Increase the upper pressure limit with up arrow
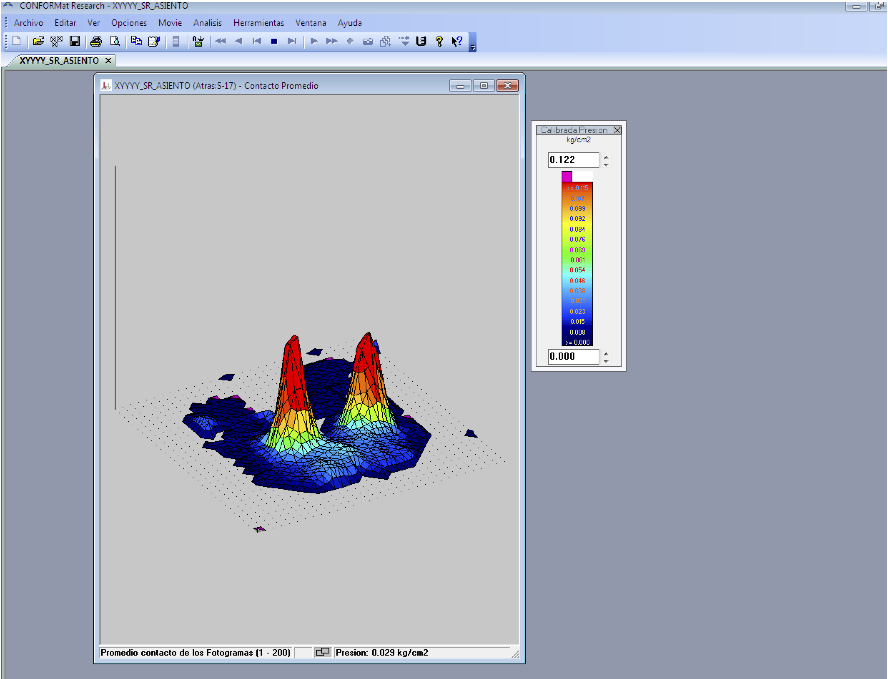 [606, 156]
